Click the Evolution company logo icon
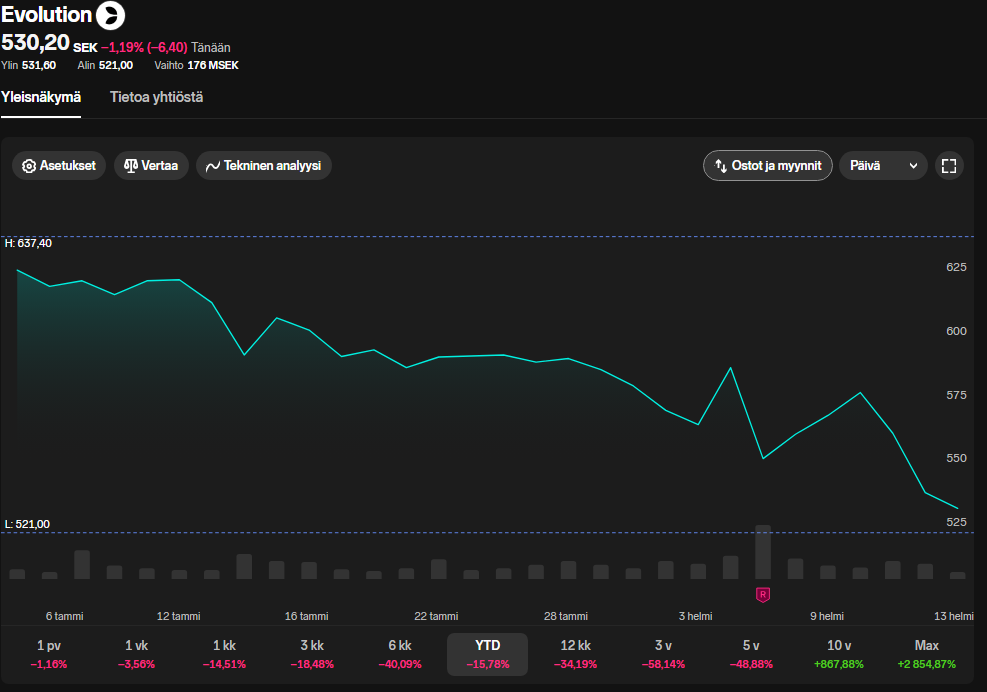Screen dimensions: 987x692 110,15
